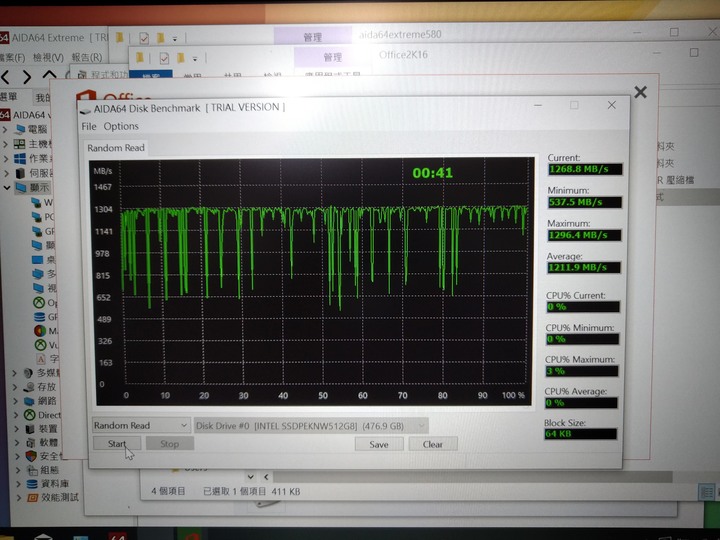
Task: Select the 網路 network icon
Action: 29,401
